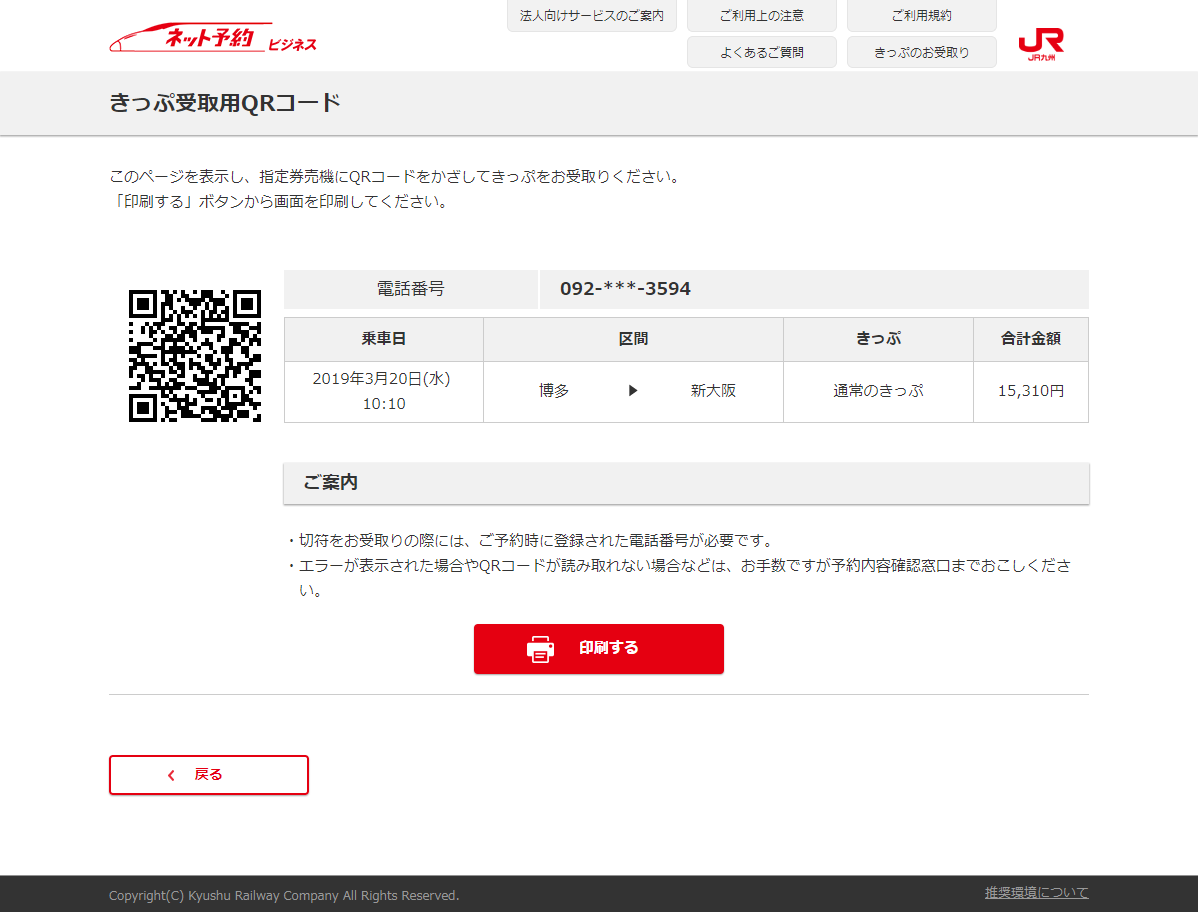Click the 新大阪 destination station text

click(713, 391)
